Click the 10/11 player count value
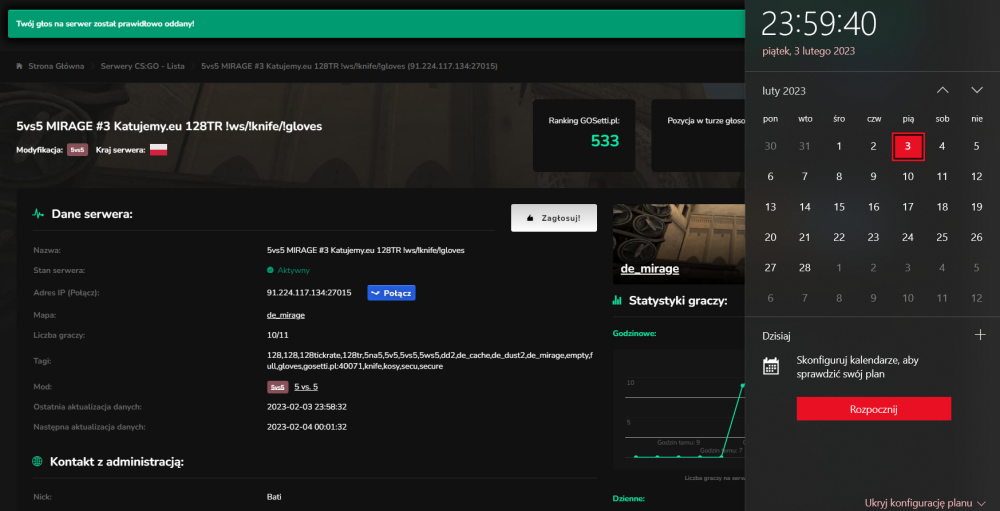This screenshot has width=1000, height=511. [x=276, y=335]
